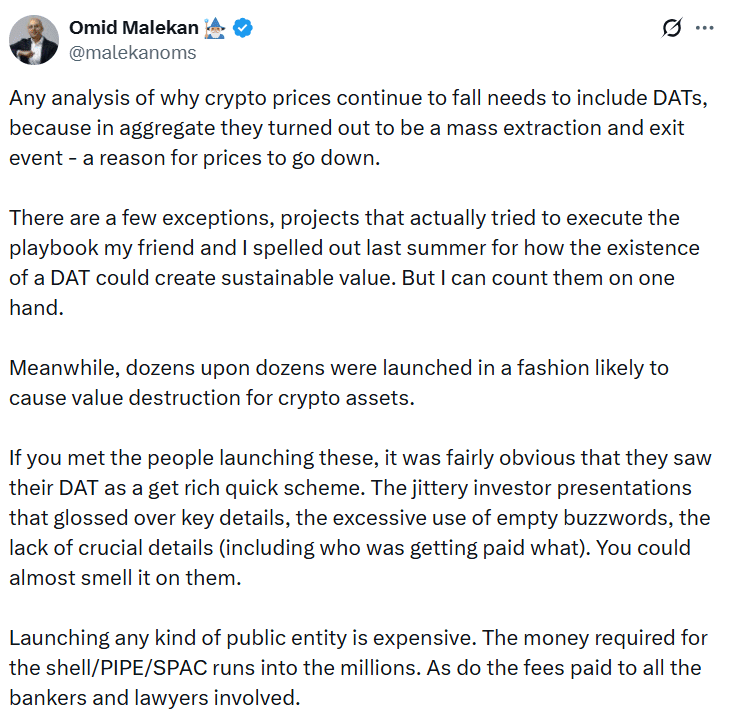
Task: Visit the @malekanoms handle link
Action: (x=132, y=53)
